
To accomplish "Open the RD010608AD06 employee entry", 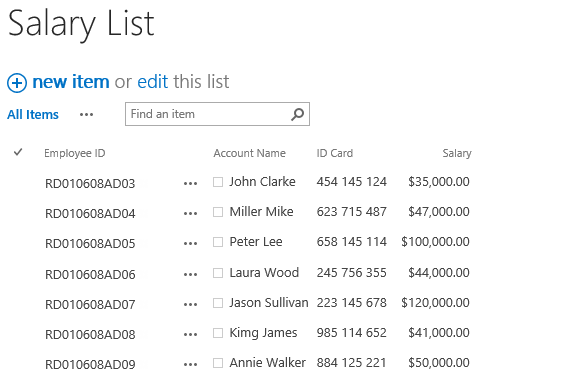I will coord(90,274).
